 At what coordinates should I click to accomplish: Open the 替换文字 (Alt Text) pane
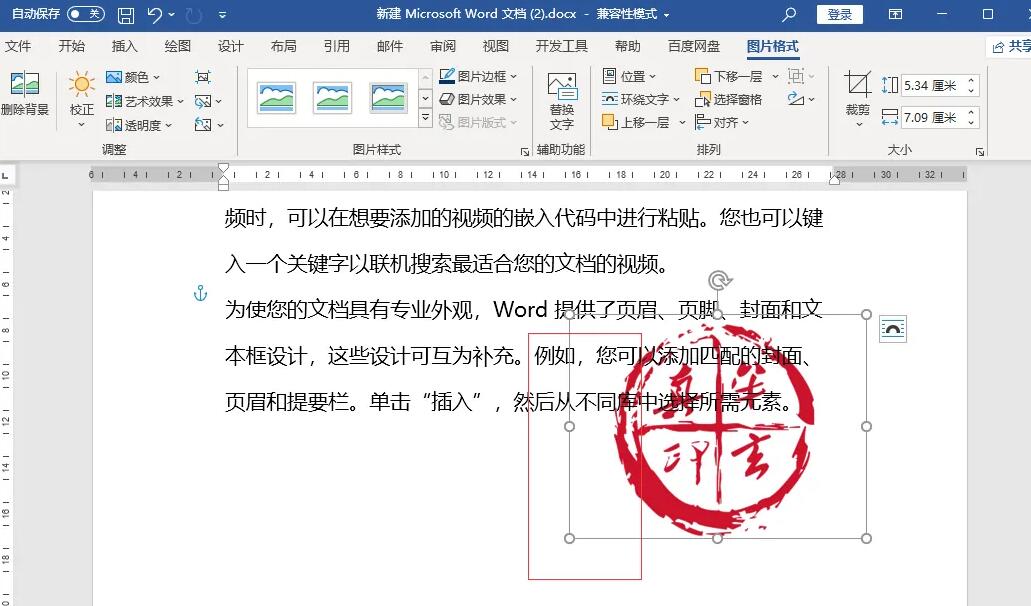(561, 98)
